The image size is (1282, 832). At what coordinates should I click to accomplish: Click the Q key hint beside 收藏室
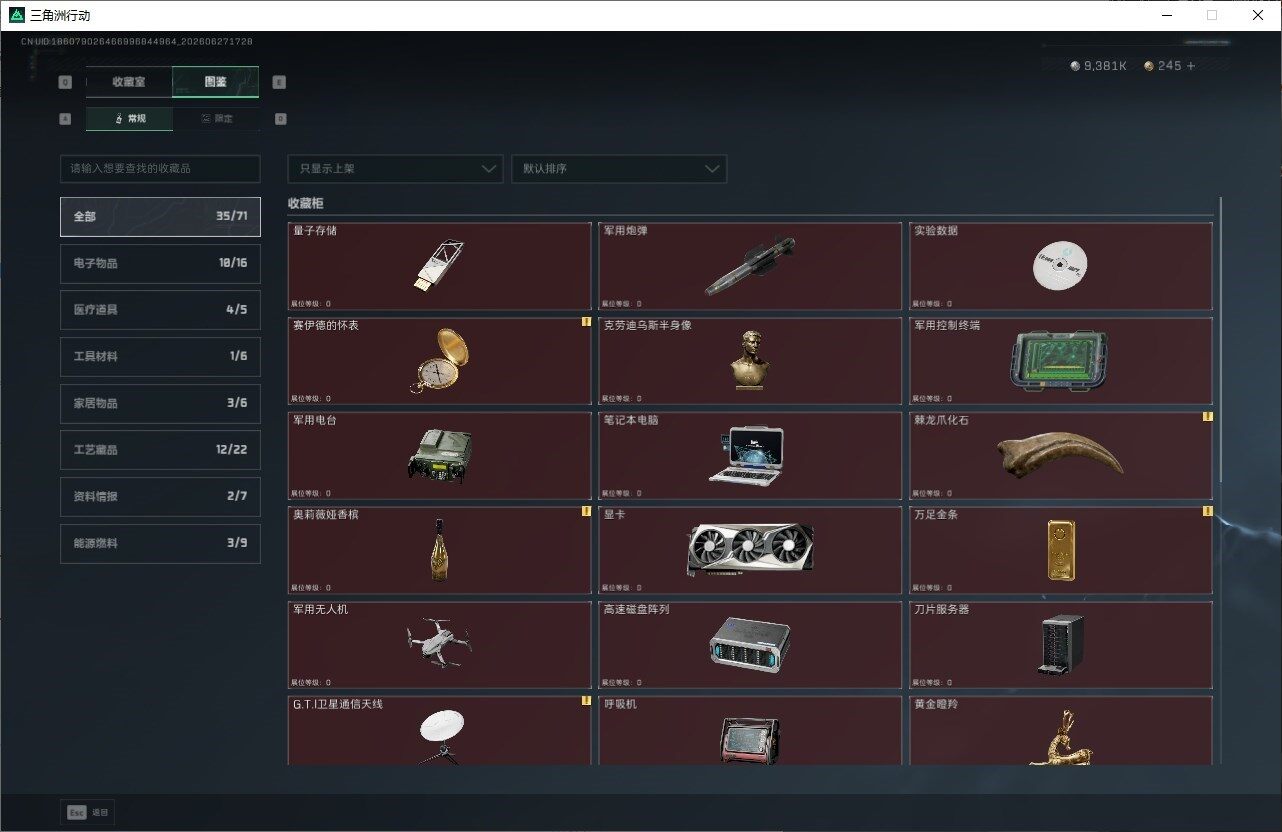(65, 83)
